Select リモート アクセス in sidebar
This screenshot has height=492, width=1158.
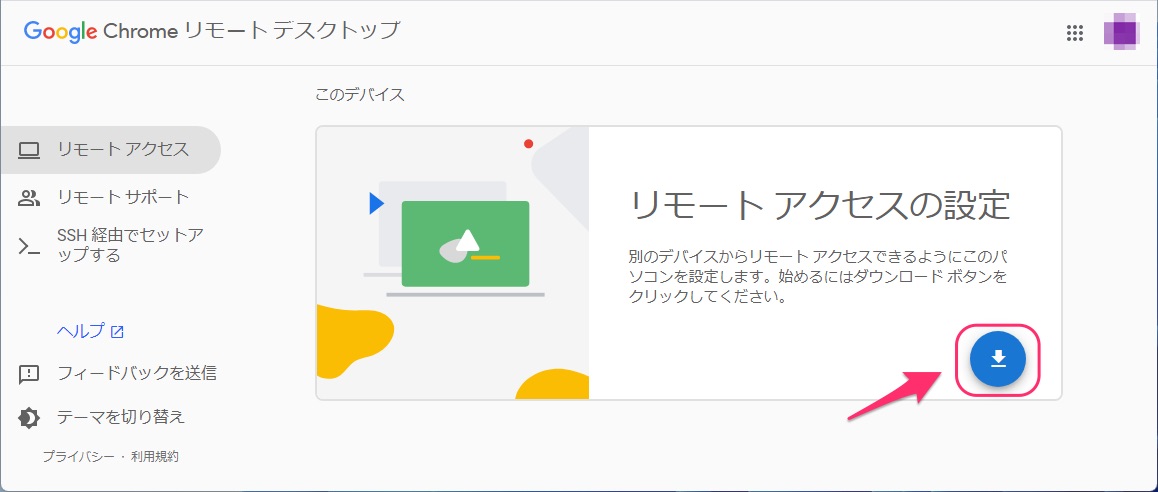pos(111,150)
